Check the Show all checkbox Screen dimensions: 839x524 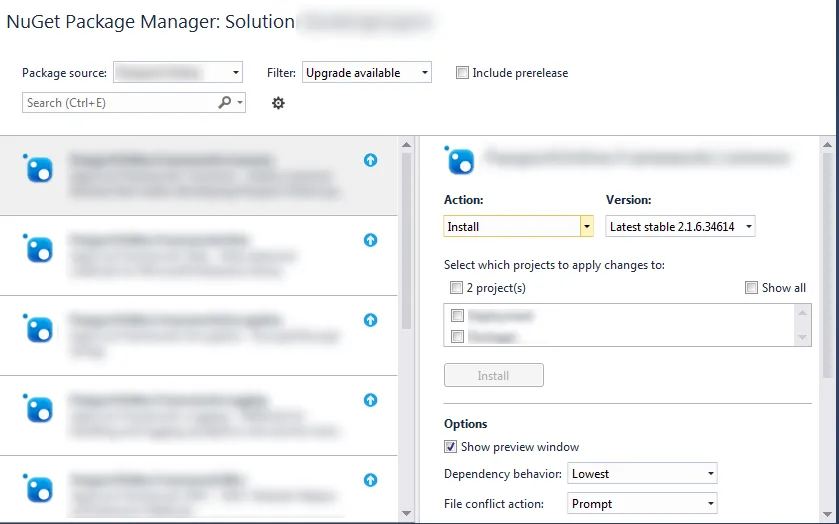[751, 287]
